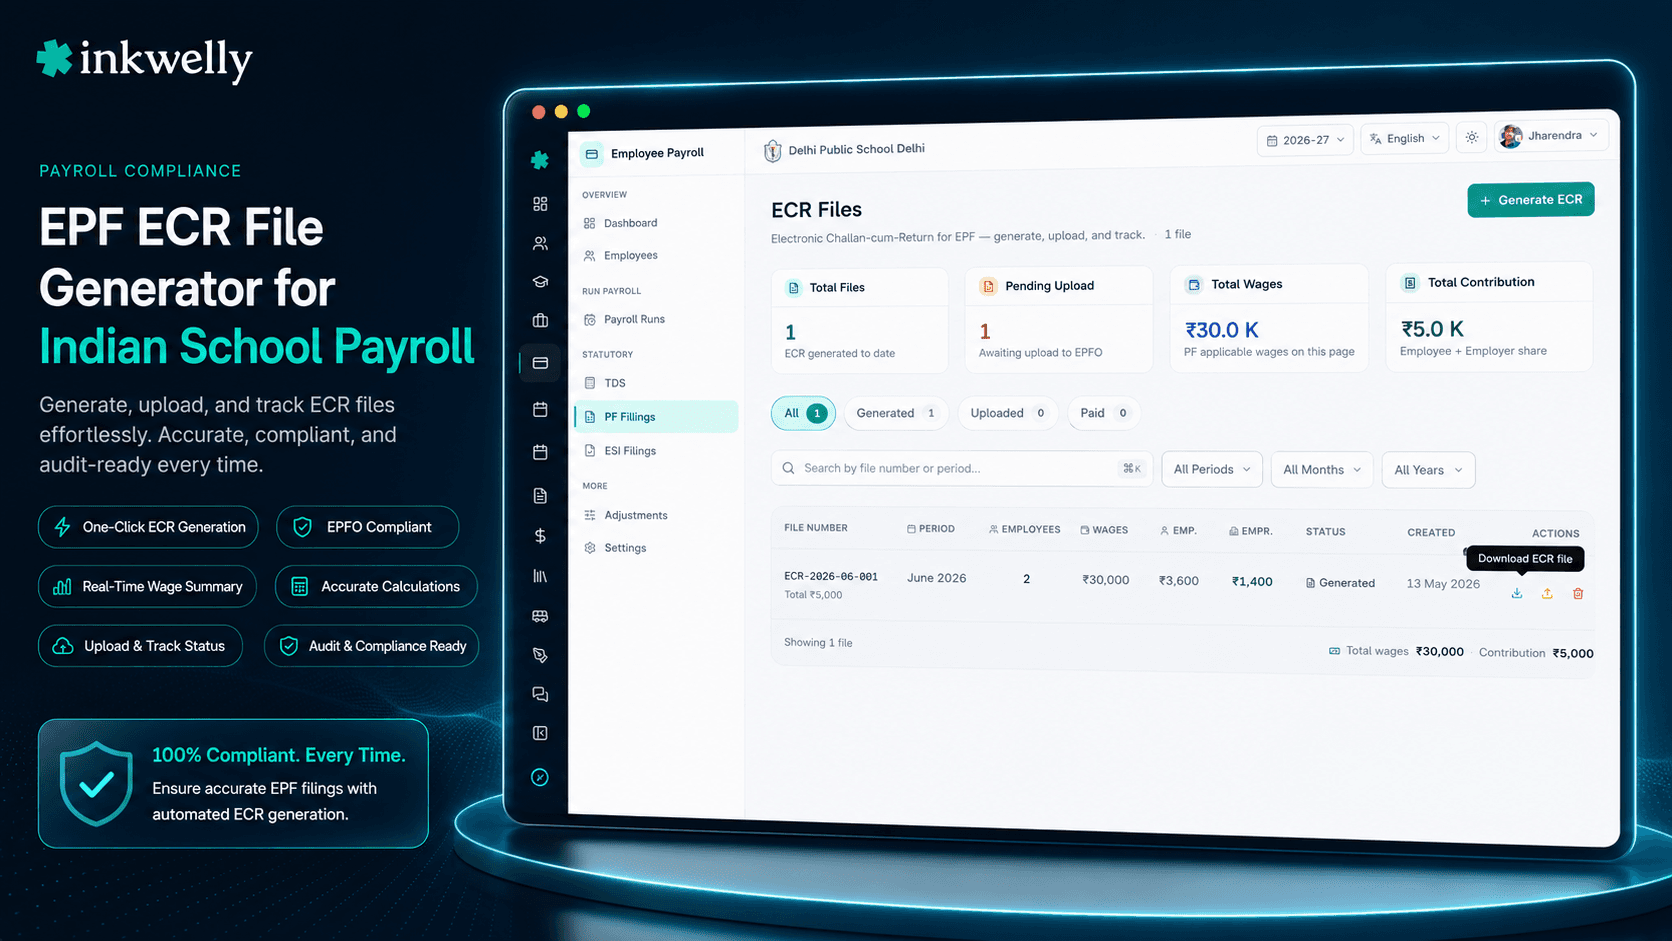Toggle light theme with the sun icon
This screenshot has width=1672, height=941.
pos(1472,137)
